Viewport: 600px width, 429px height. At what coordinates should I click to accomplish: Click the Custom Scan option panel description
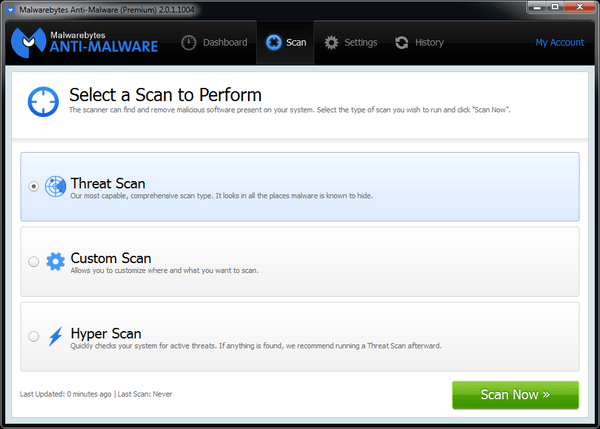[x=165, y=271]
